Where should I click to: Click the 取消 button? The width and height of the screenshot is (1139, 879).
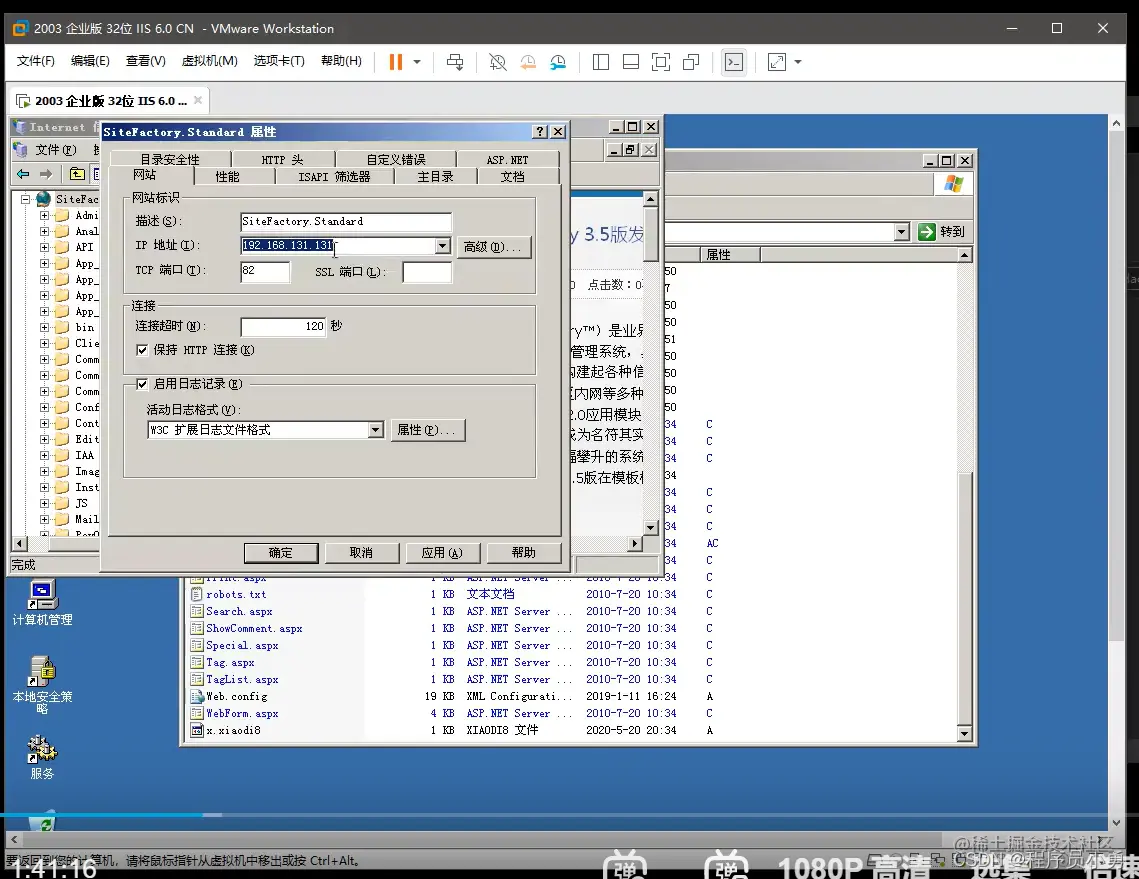(x=362, y=553)
